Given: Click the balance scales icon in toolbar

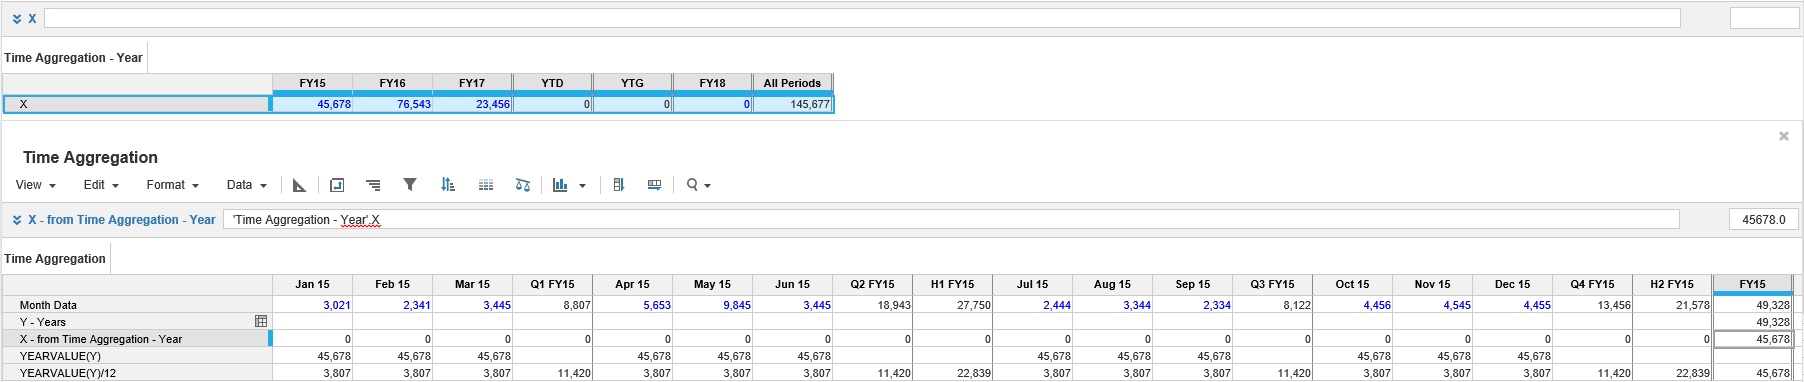Looking at the screenshot, I should coord(523,185).
